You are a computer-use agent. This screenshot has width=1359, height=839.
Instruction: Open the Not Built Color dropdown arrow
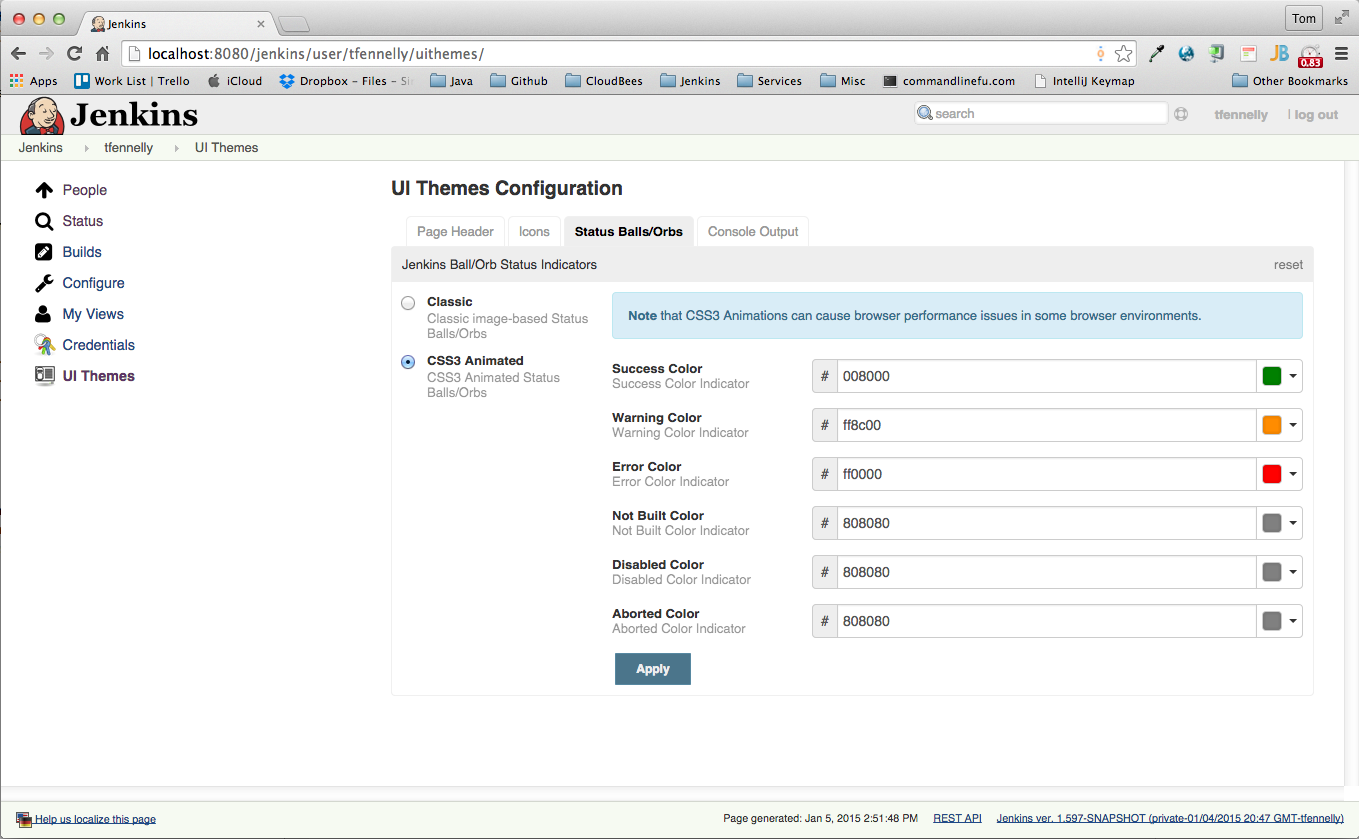[x=1293, y=523]
